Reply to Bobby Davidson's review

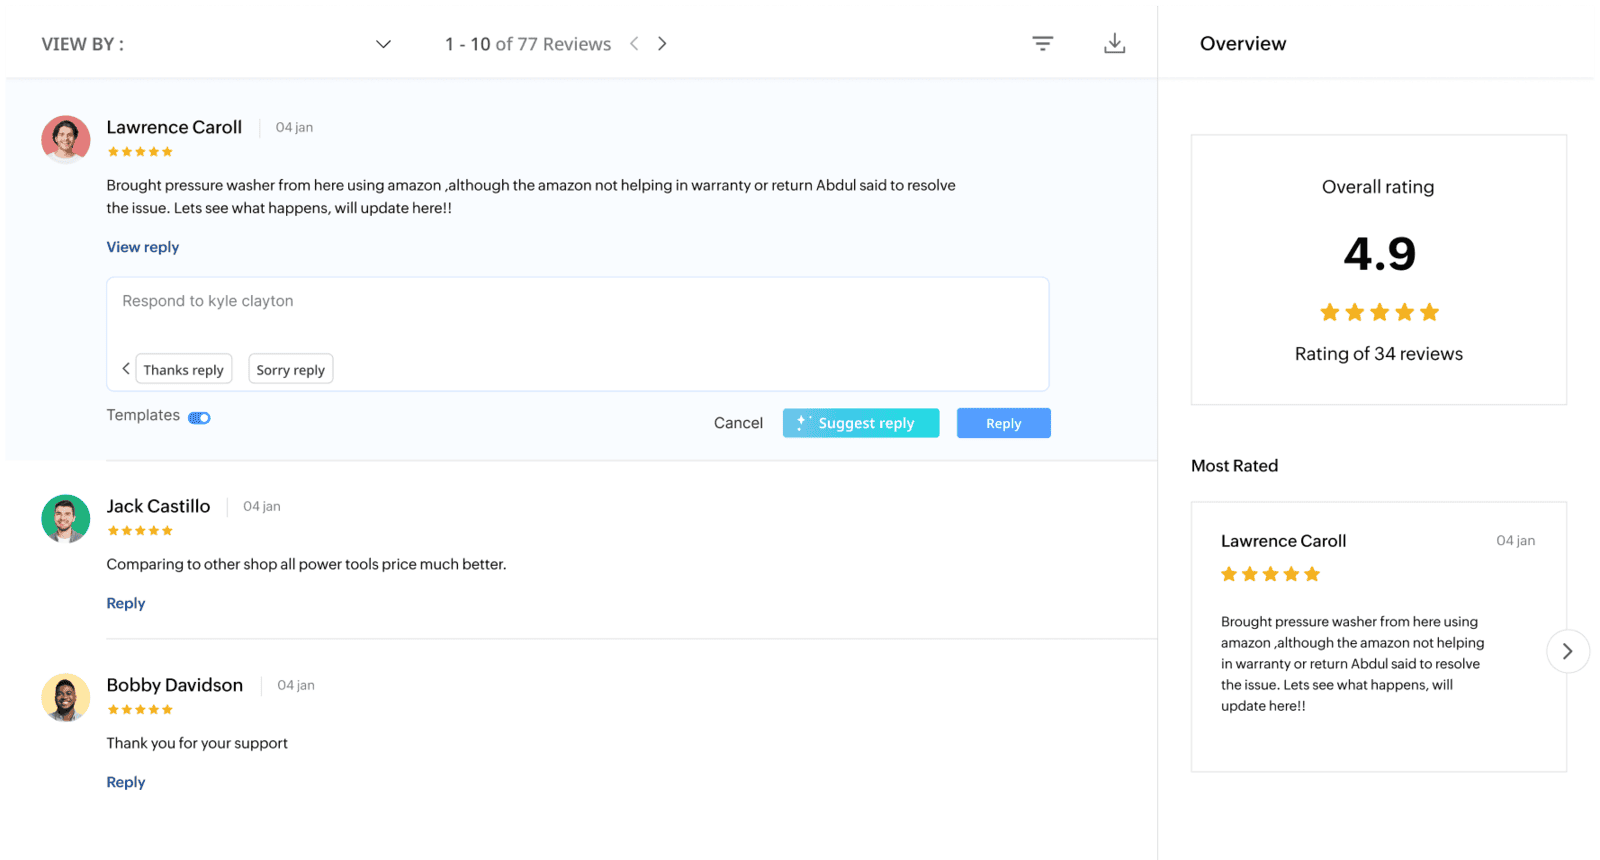(126, 782)
